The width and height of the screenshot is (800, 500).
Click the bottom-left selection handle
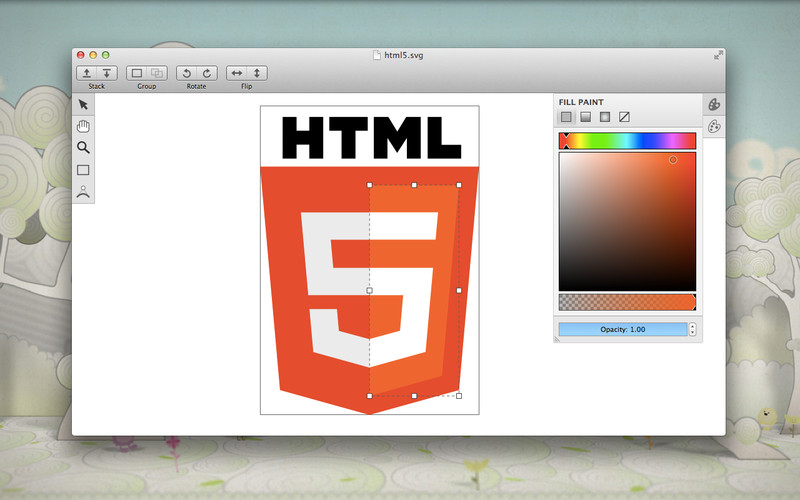point(369,396)
